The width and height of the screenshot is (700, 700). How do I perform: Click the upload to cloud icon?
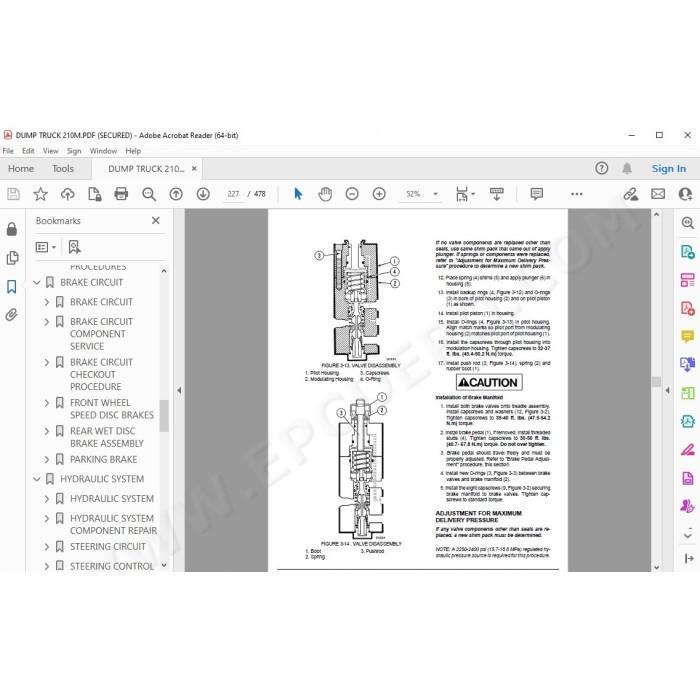point(67,194)
